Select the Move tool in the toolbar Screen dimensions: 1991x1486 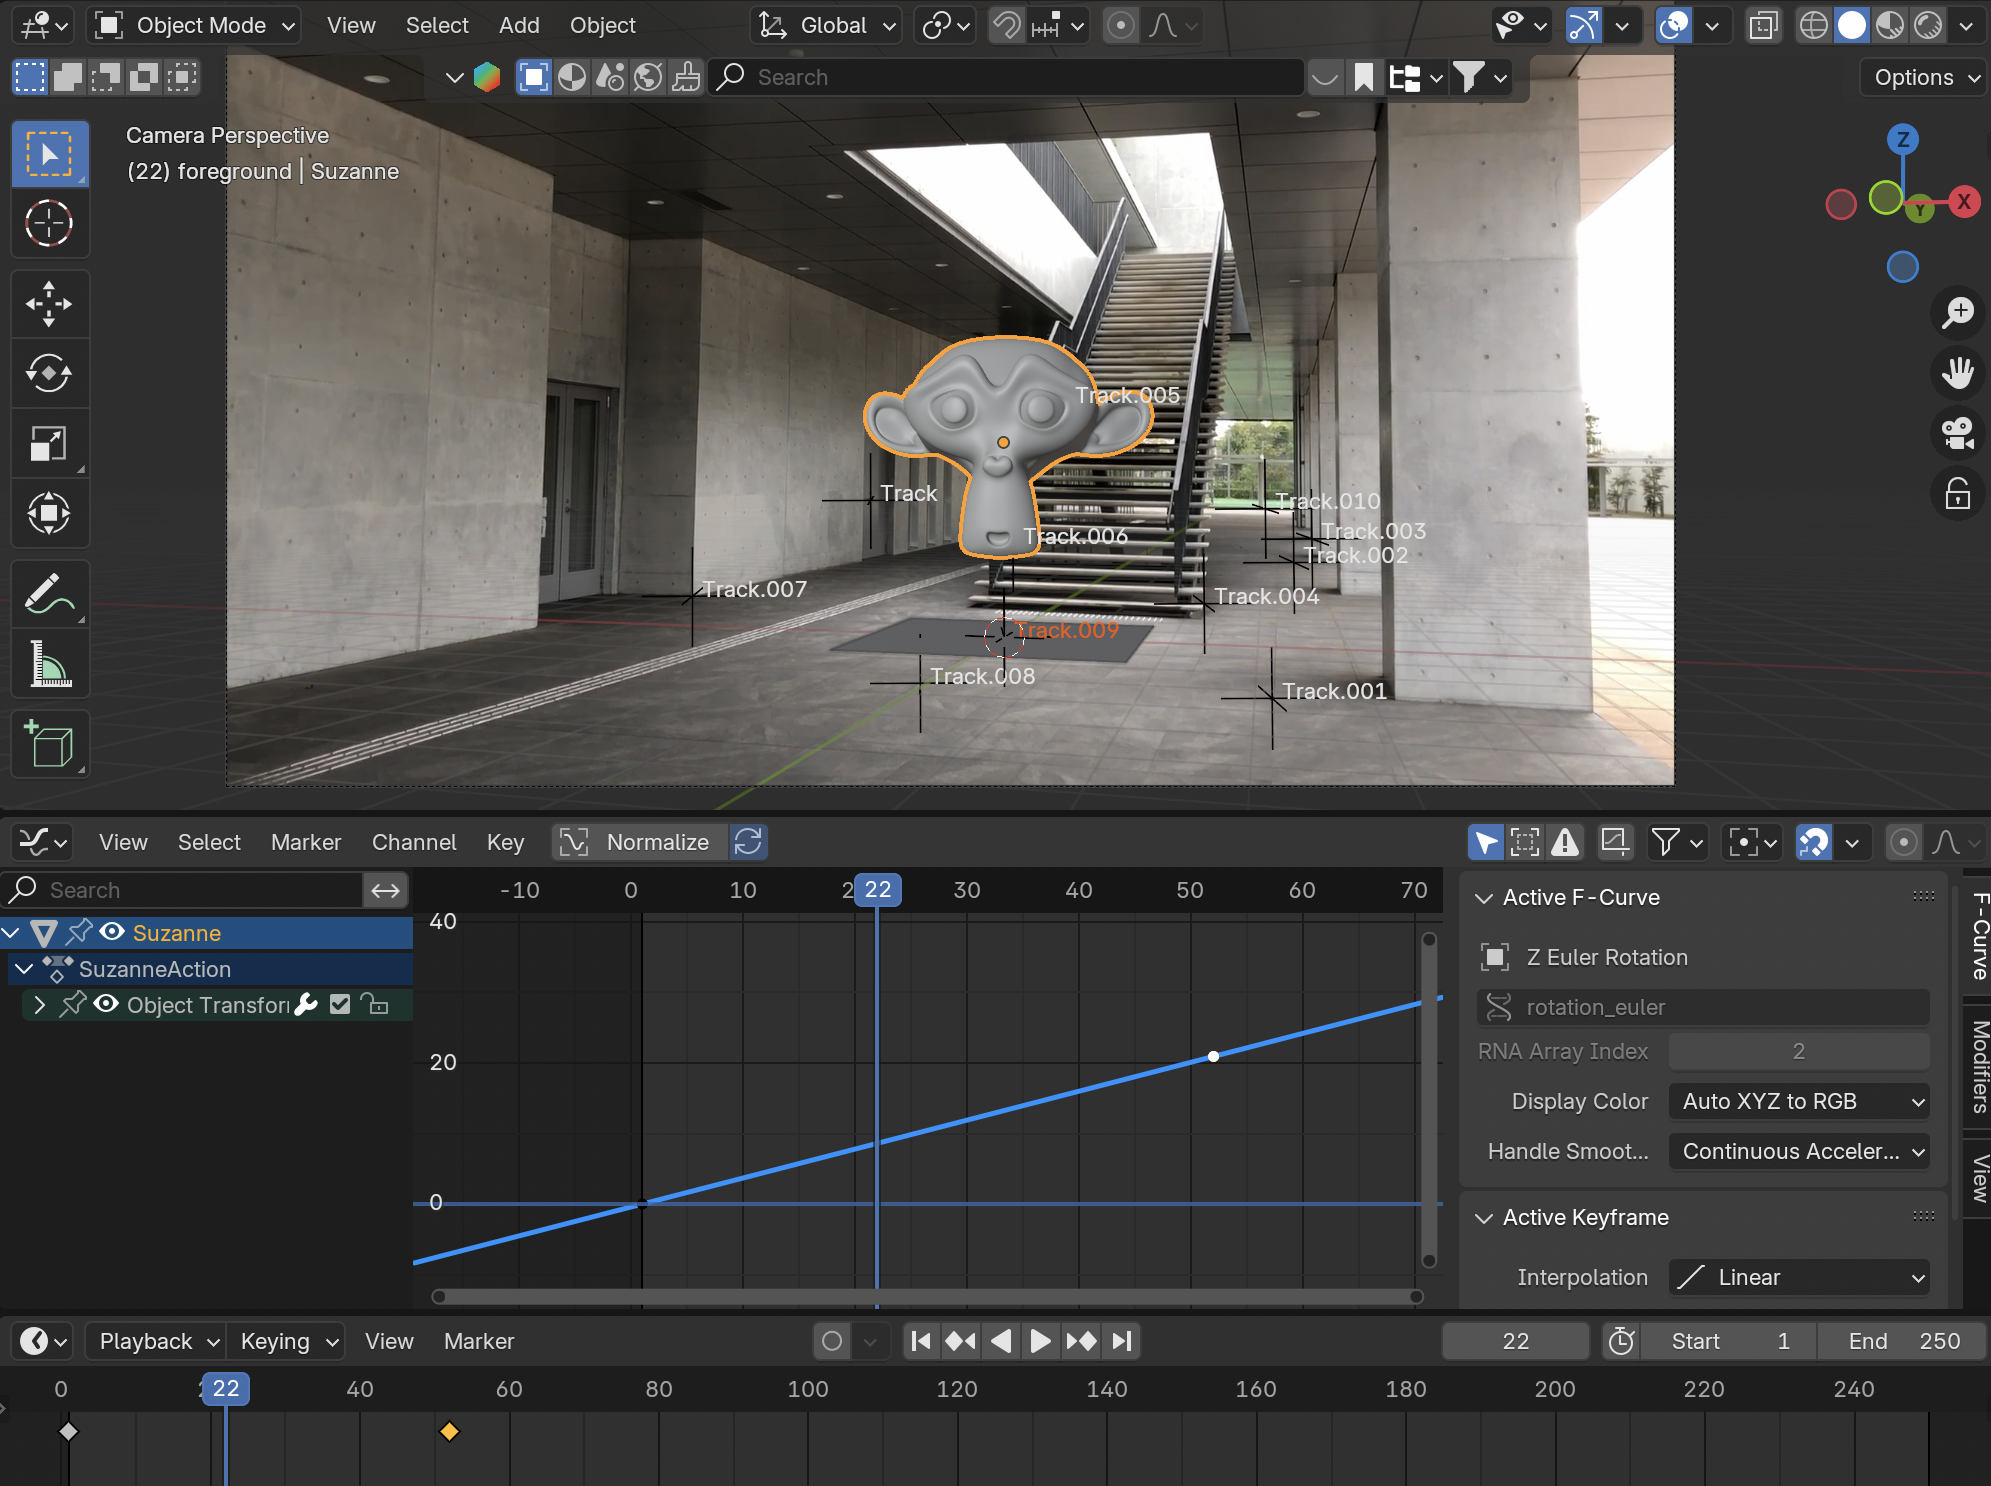[x=49, y=304]
